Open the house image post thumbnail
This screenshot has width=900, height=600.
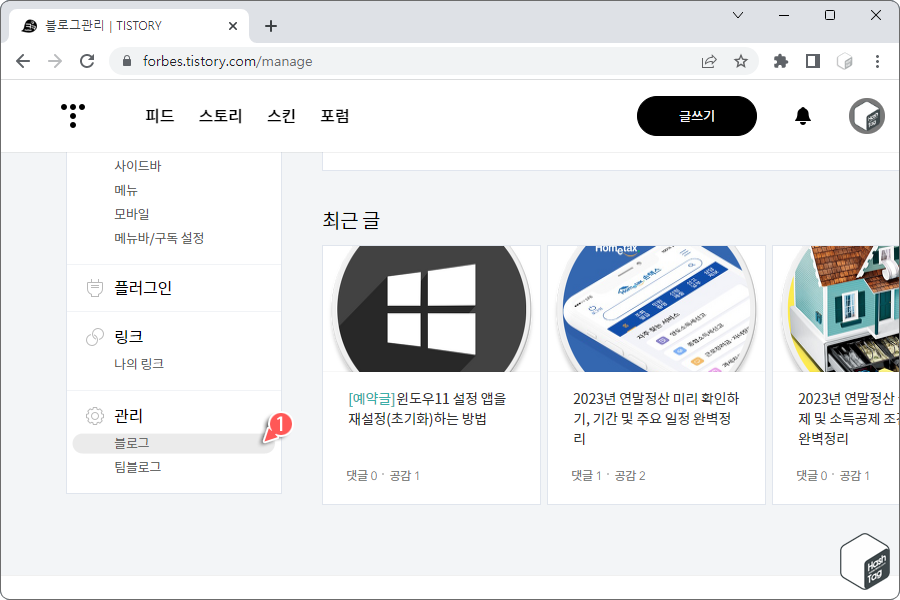836,309
